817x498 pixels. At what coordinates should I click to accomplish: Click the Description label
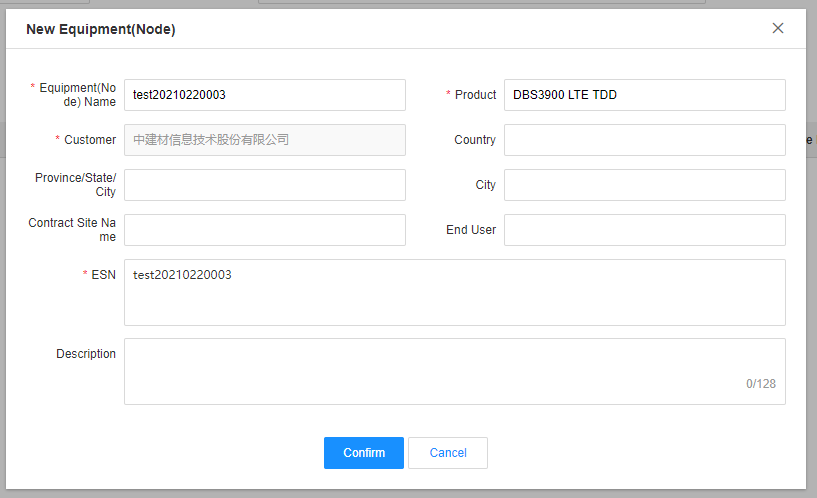click(86, 354)
